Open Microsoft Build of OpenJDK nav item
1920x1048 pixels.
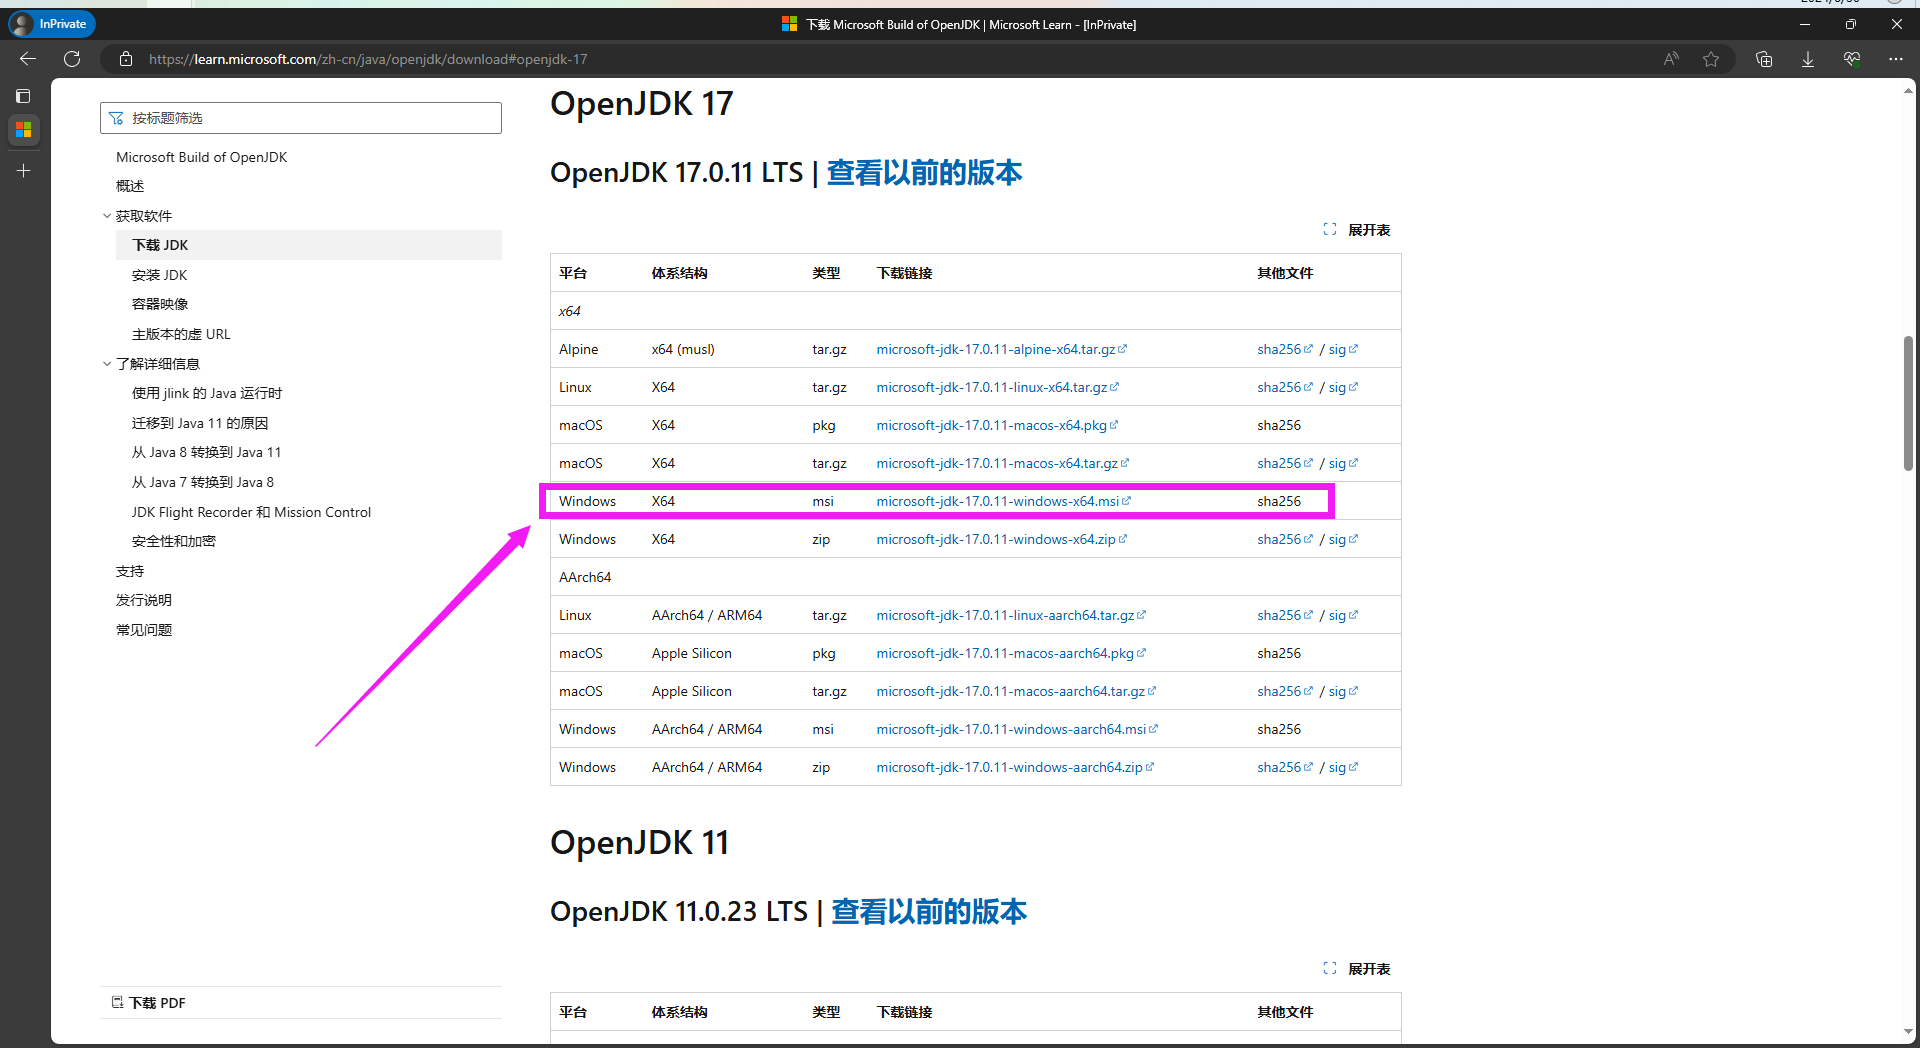[201, 157]
